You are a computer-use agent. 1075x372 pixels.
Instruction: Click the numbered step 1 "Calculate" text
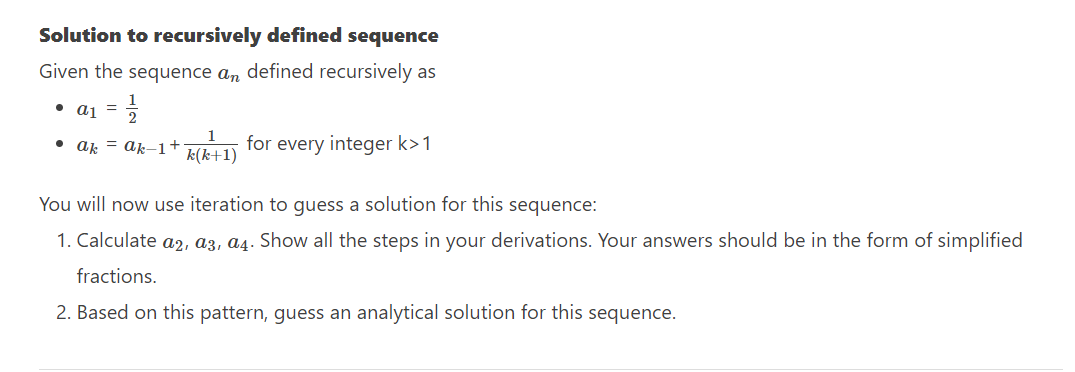[117, 241]
